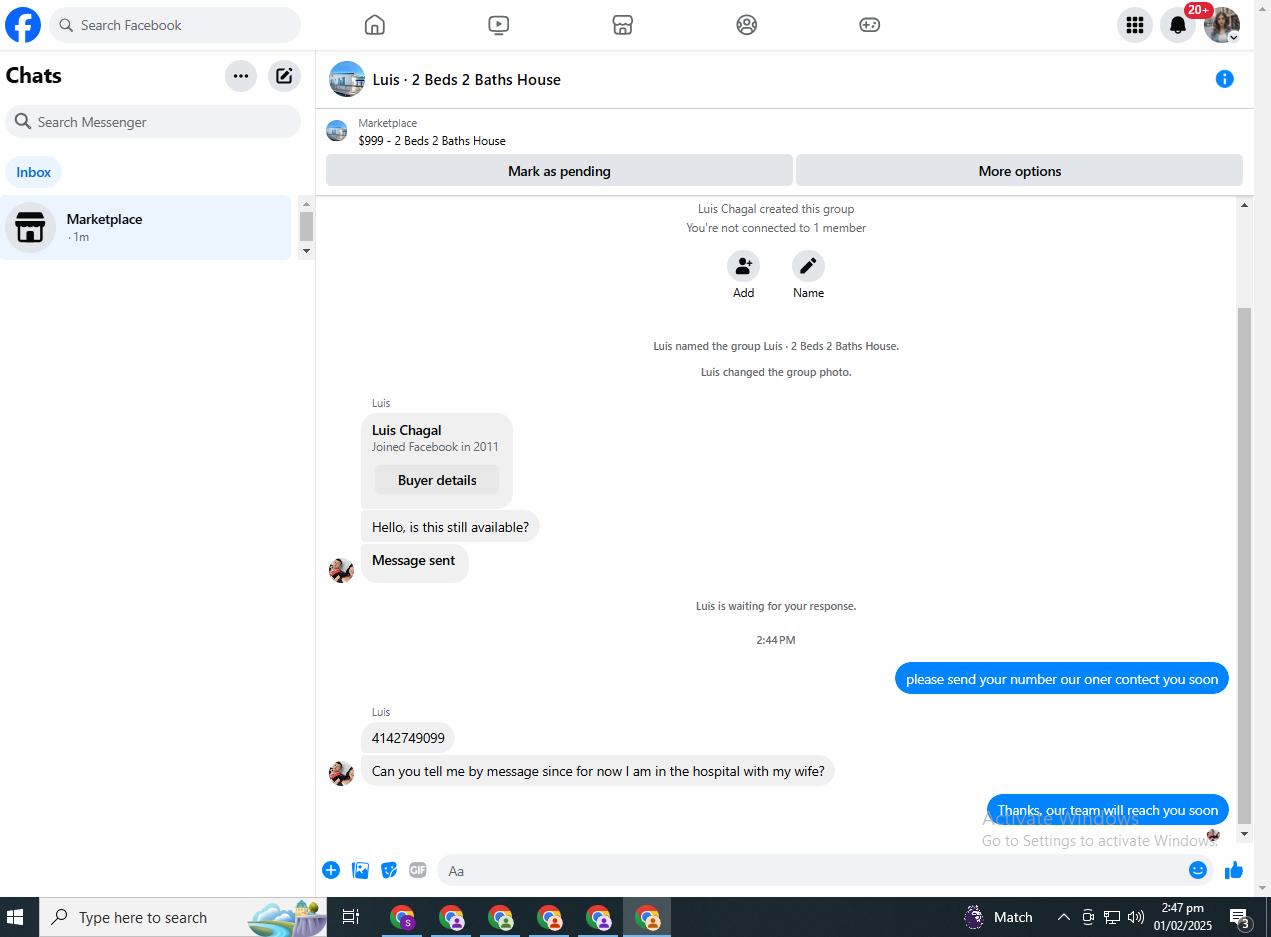Click Buyer details button
1271x937 pixels.
pos(437,480)
